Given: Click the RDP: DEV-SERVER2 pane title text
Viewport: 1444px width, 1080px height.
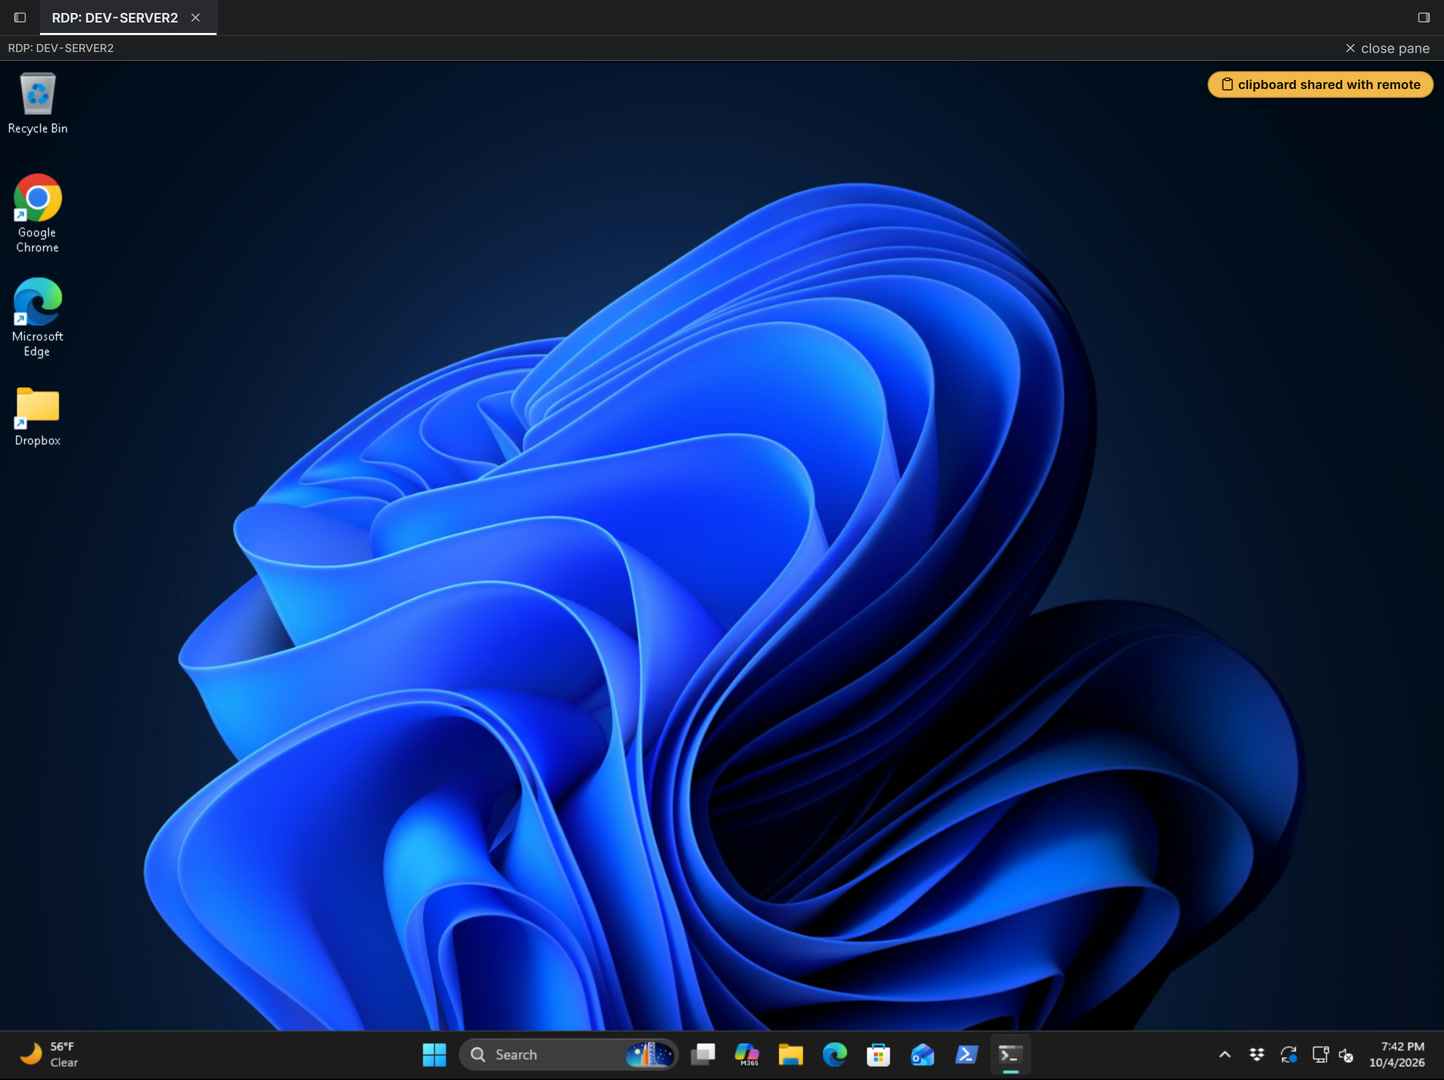Looking at the screenshot, I should [x=61, y=48].
